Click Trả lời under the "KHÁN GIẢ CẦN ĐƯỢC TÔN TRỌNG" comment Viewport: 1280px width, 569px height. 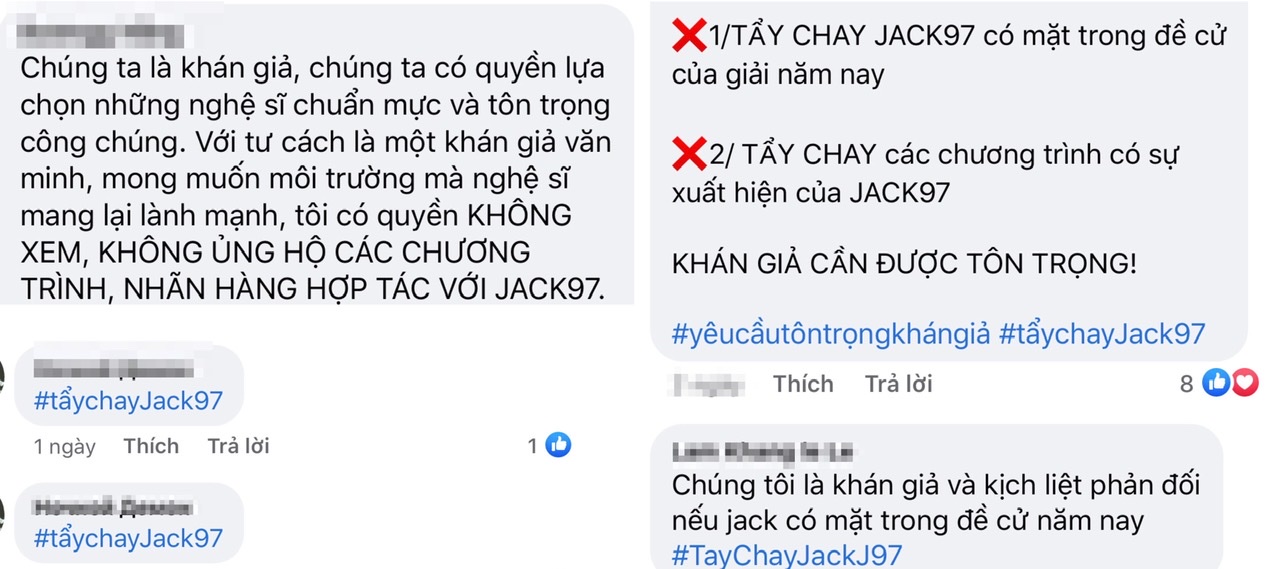tap(898, 384)
